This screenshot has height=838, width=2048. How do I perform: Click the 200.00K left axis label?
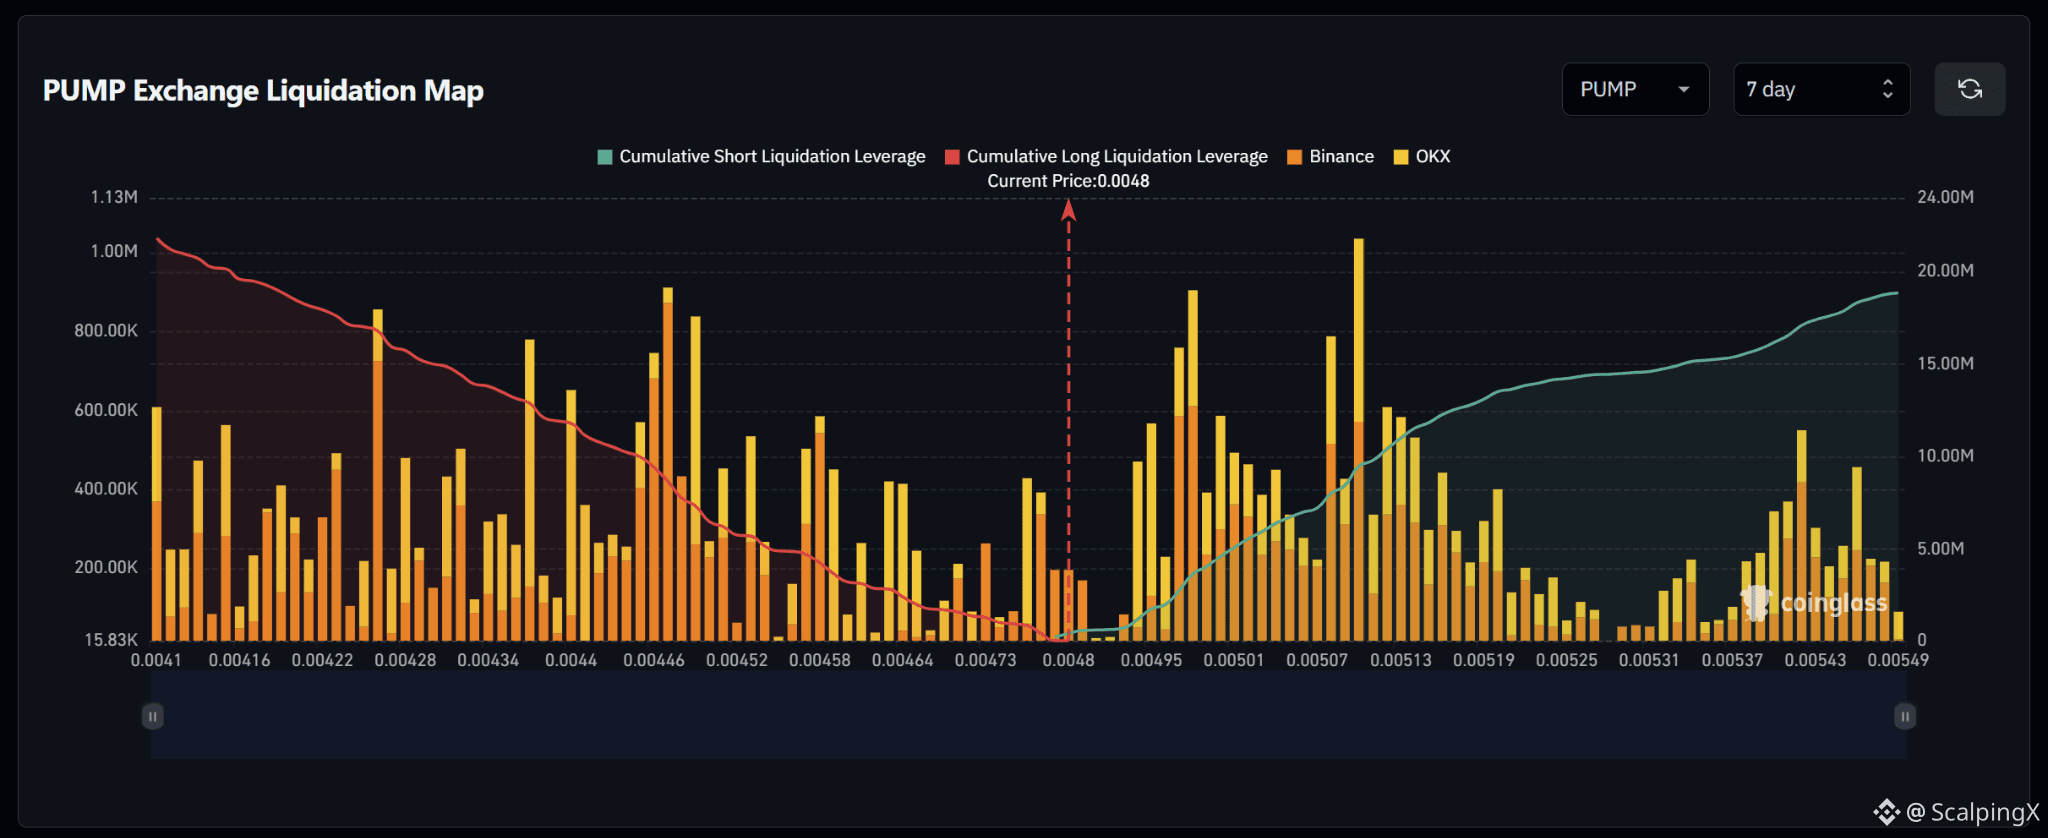tap(106, 567)
